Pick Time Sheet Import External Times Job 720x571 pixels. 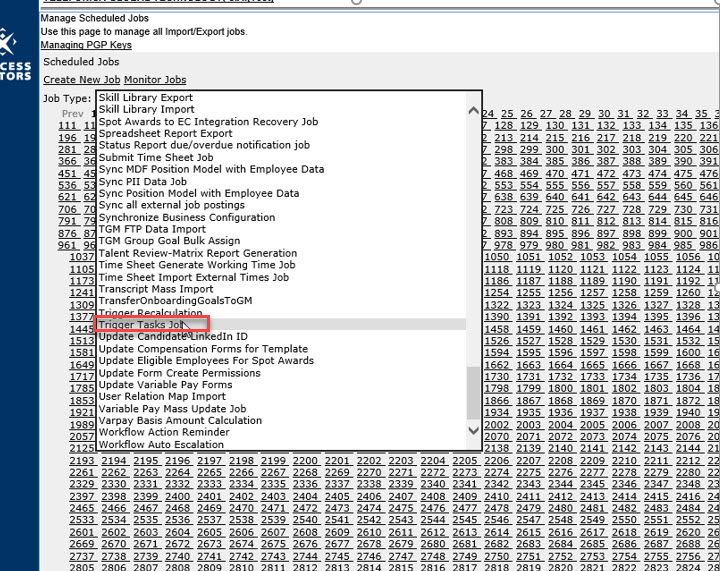(x=194, y=277)
